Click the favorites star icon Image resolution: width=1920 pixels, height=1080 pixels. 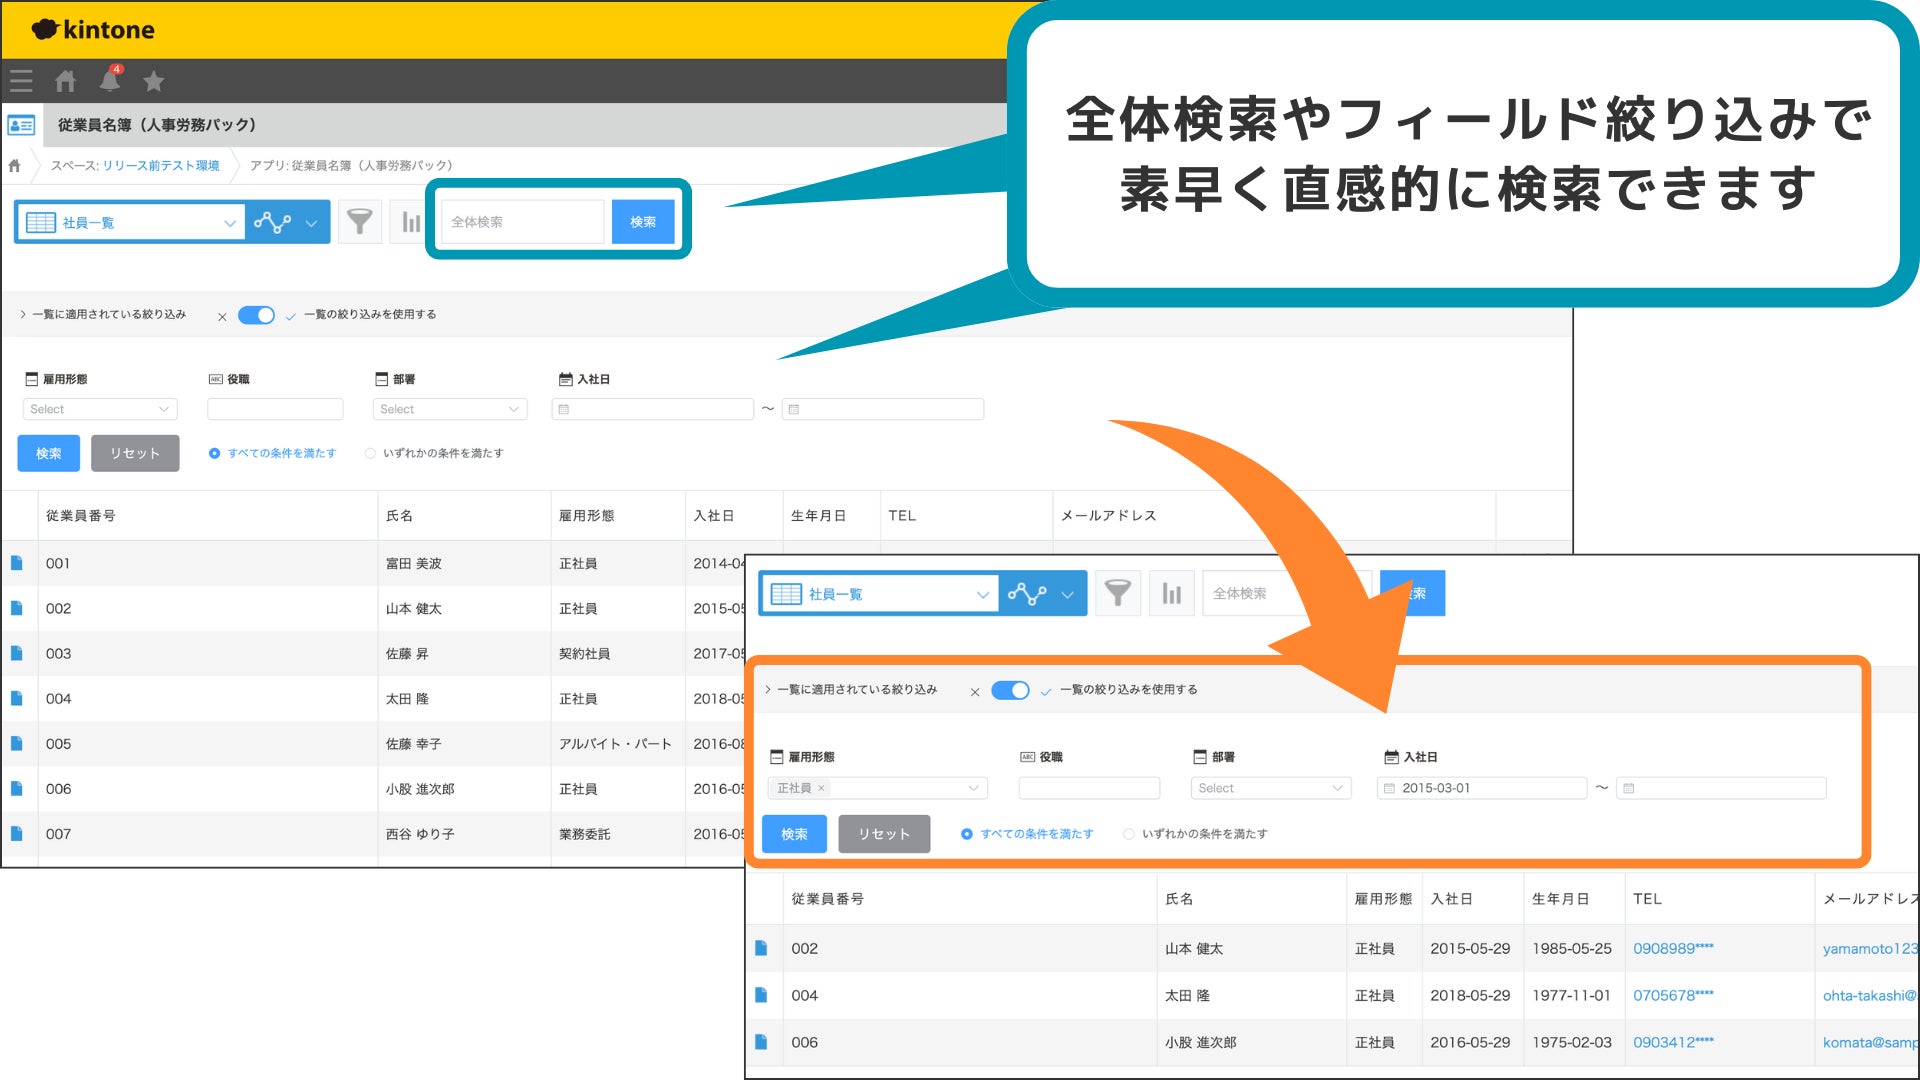tap(153, 81)
